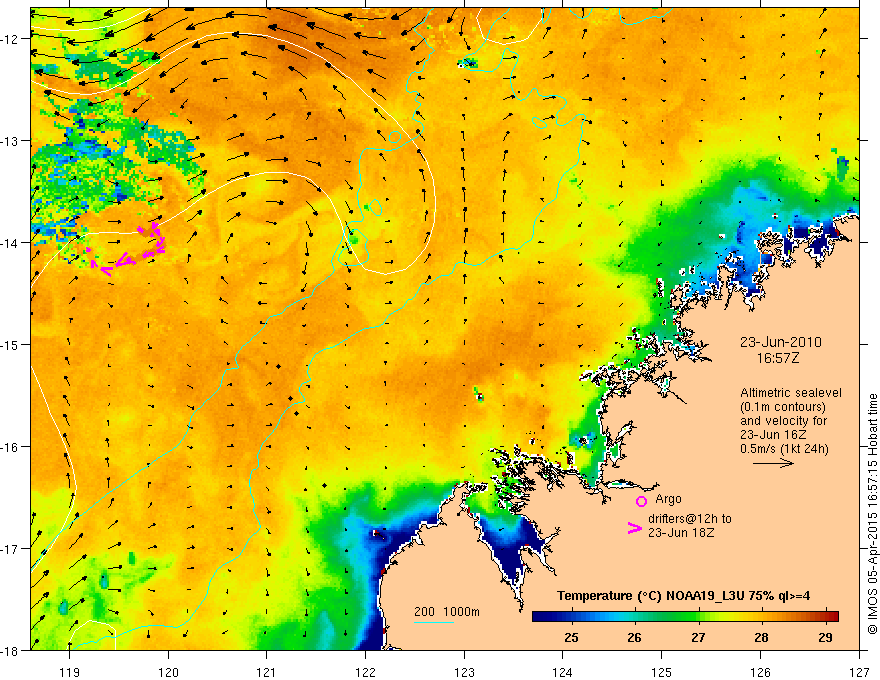The height and width of the screenshot is (680, 880).
Task: Click longitude axis label 120
Action: (x=168, y=672)
